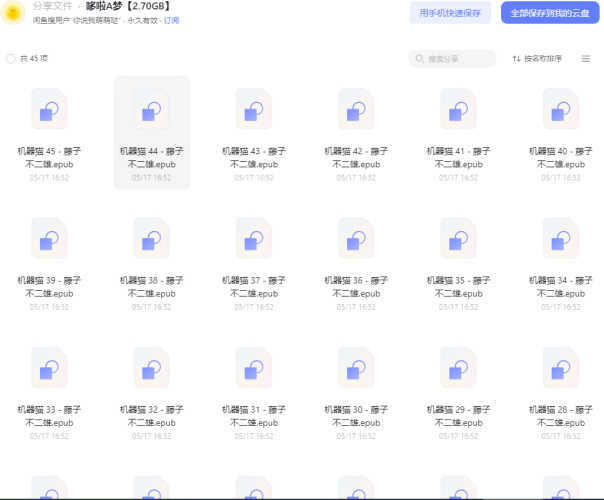The width and height of the screenshot is (604, 500).
Task: Select the file name text 机器猫 33 - 藤子不二雄.epub
Action: point(49,416)
